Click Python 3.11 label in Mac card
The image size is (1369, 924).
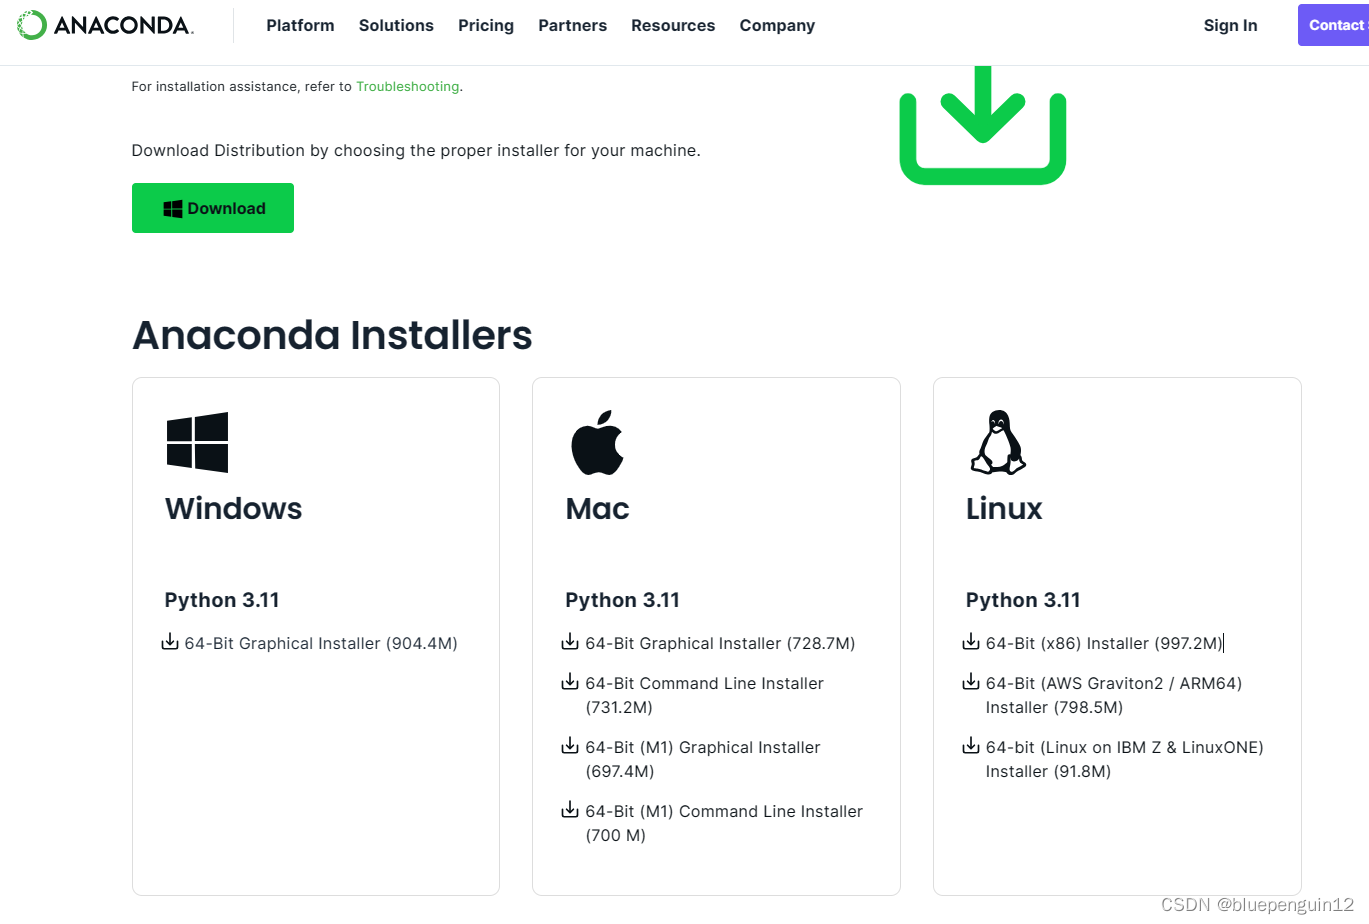tap(622, 600)
